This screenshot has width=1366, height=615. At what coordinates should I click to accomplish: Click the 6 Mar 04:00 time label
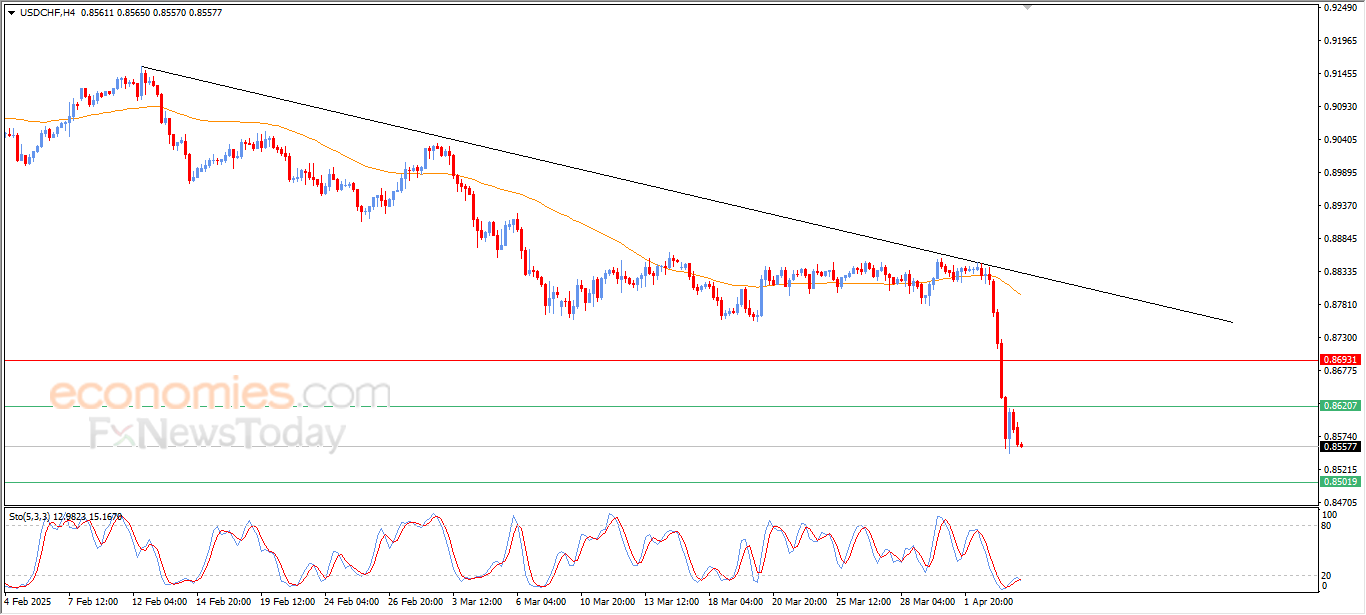540,602
